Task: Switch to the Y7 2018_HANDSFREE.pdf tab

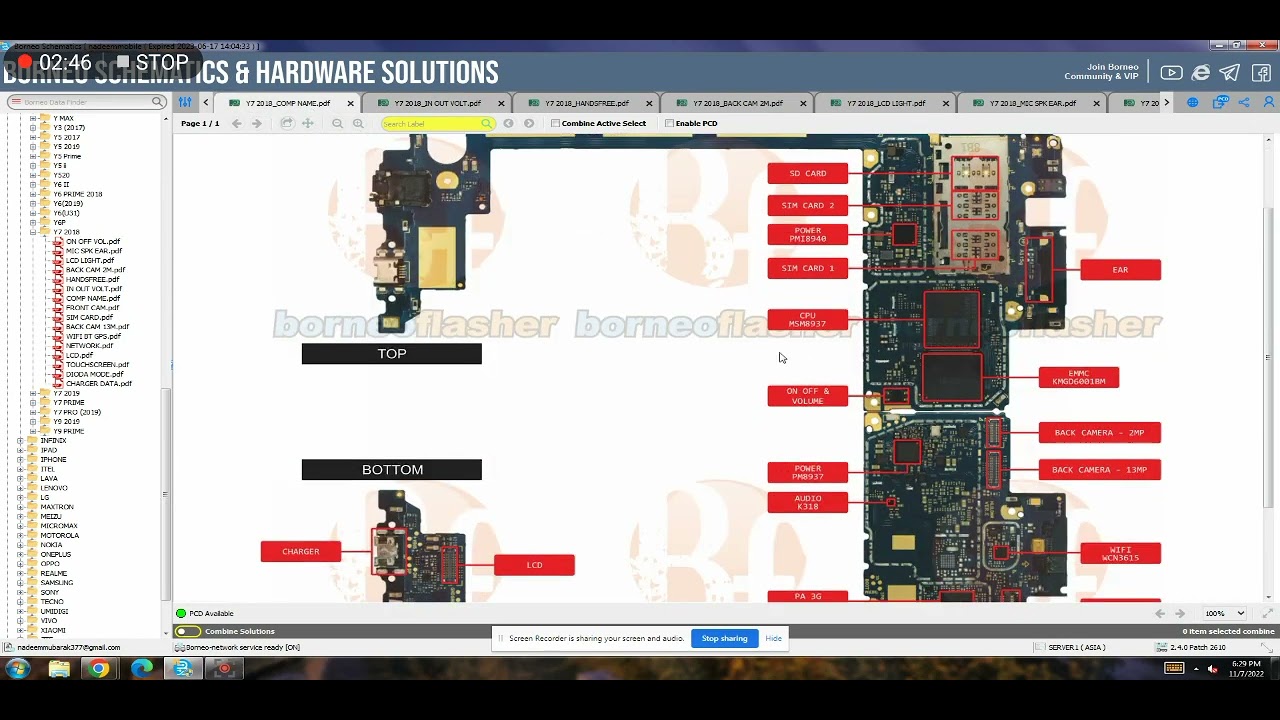Action: coord(586,103)
